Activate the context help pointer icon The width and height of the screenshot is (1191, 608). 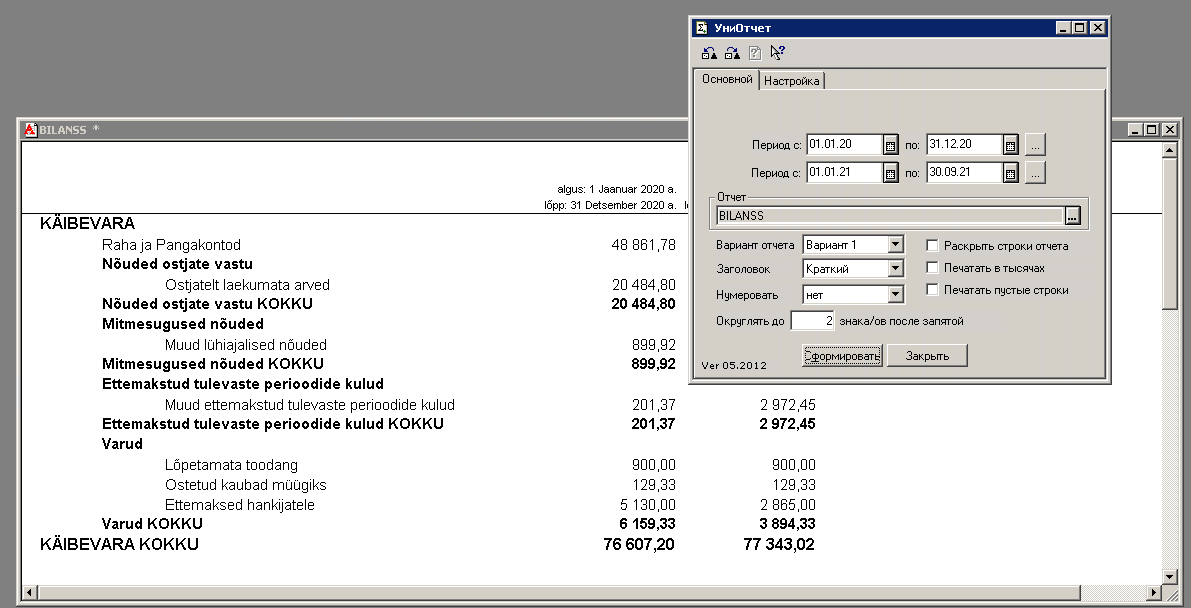(x=777, y=52)
